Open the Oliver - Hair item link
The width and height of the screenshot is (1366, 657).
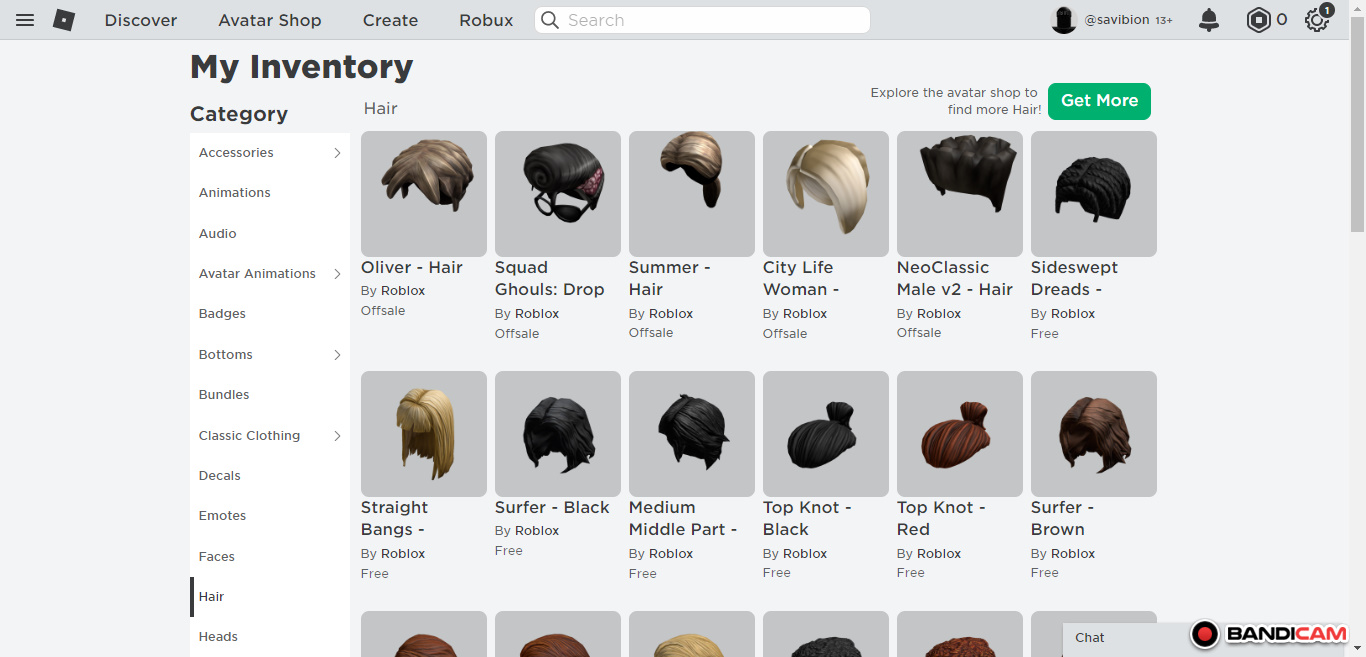click(411, 267)
